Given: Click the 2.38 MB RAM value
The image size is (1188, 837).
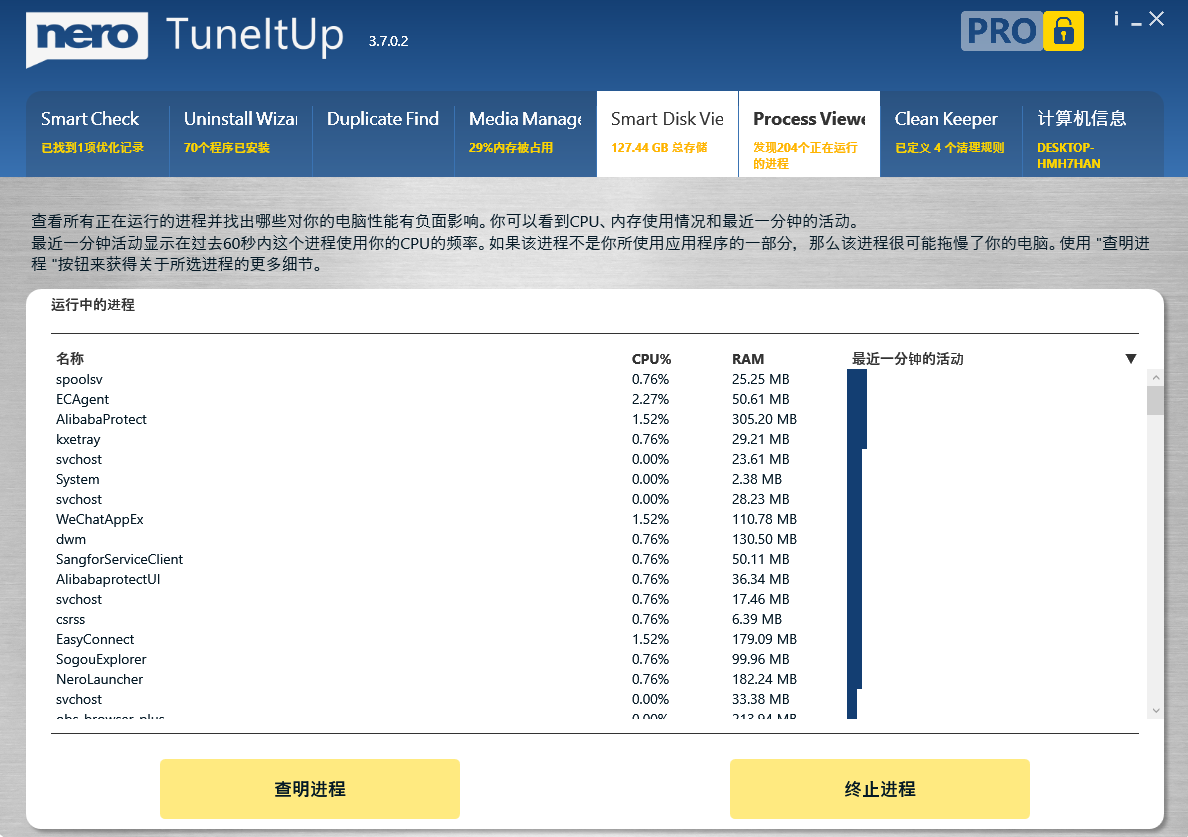Looking at the screenshot, I should click(x=756, y=479).
